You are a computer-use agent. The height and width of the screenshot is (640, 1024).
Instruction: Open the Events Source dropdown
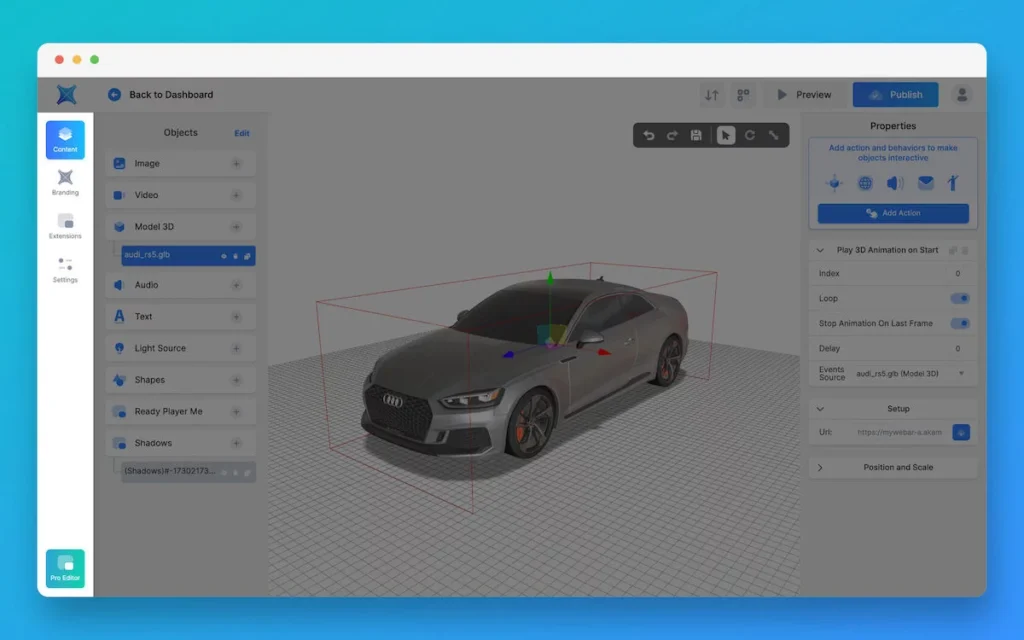[961, 373]
